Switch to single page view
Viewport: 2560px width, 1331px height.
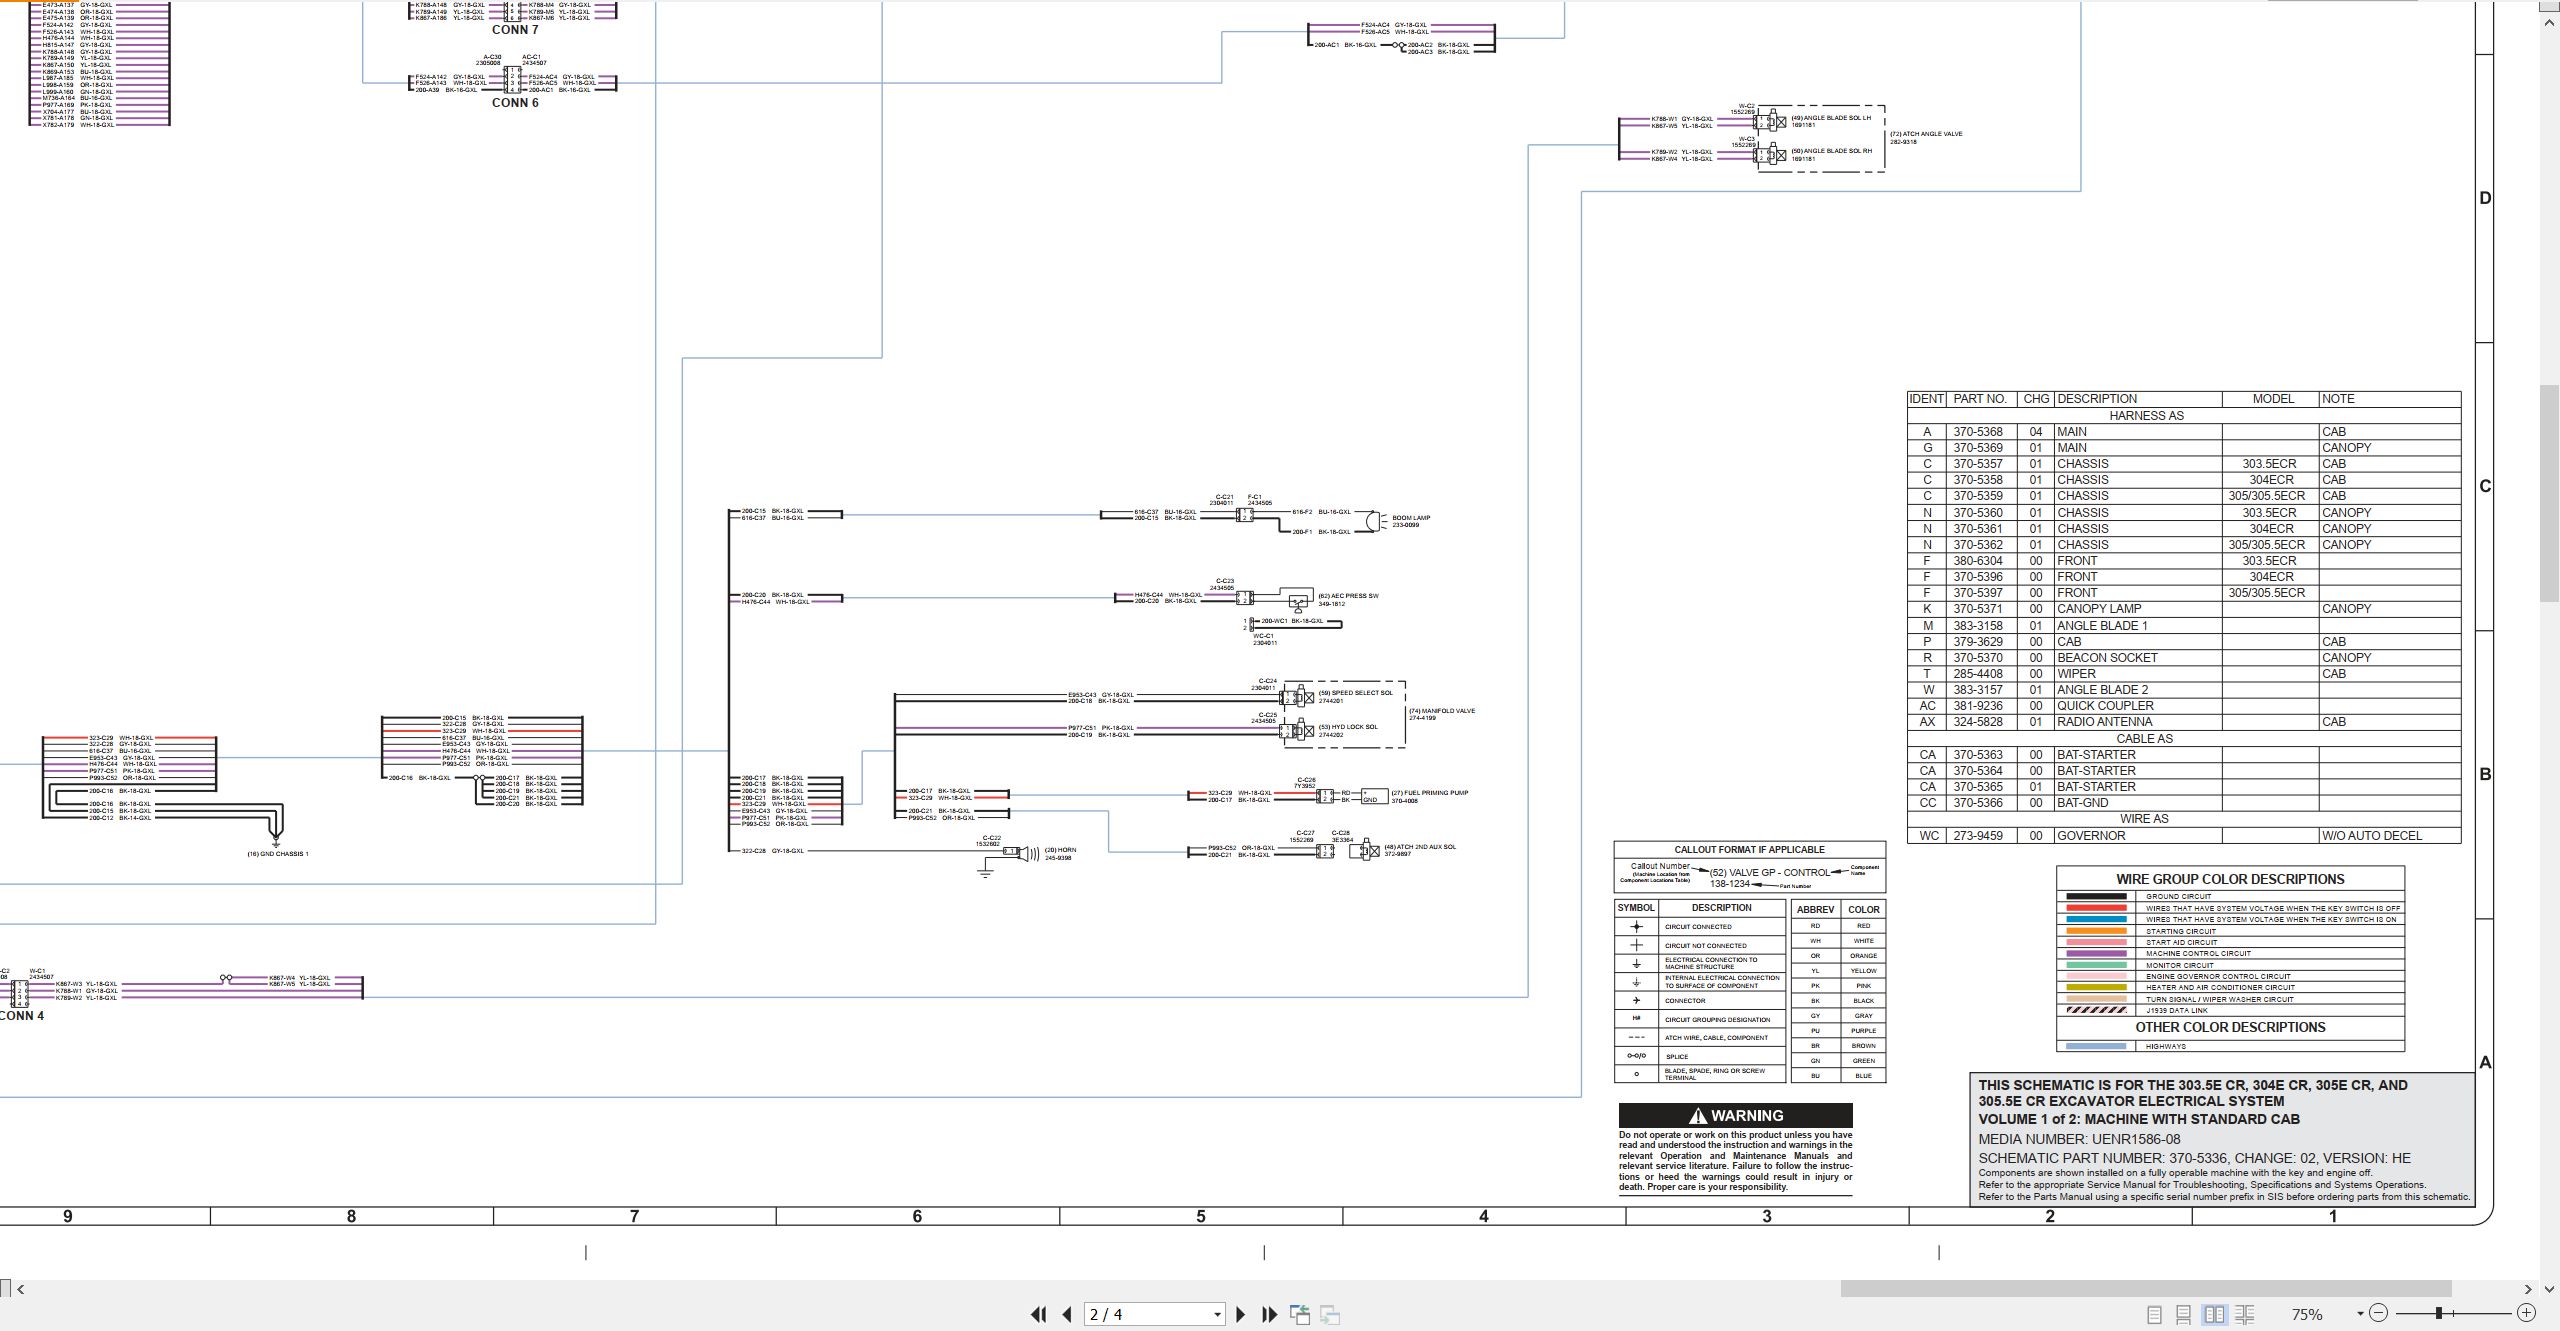pyautogui.click(x=2155, y=1315)
